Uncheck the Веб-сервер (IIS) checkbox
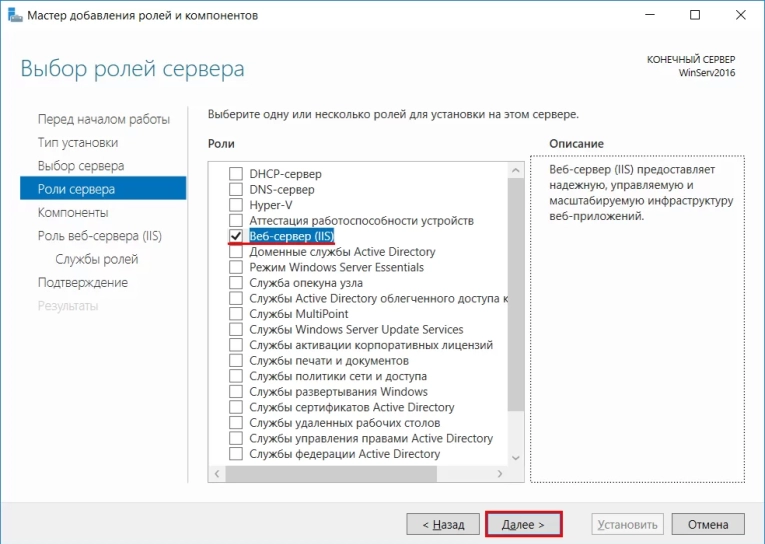This screenshot has width=765, height=544. (x=236, y=236)
